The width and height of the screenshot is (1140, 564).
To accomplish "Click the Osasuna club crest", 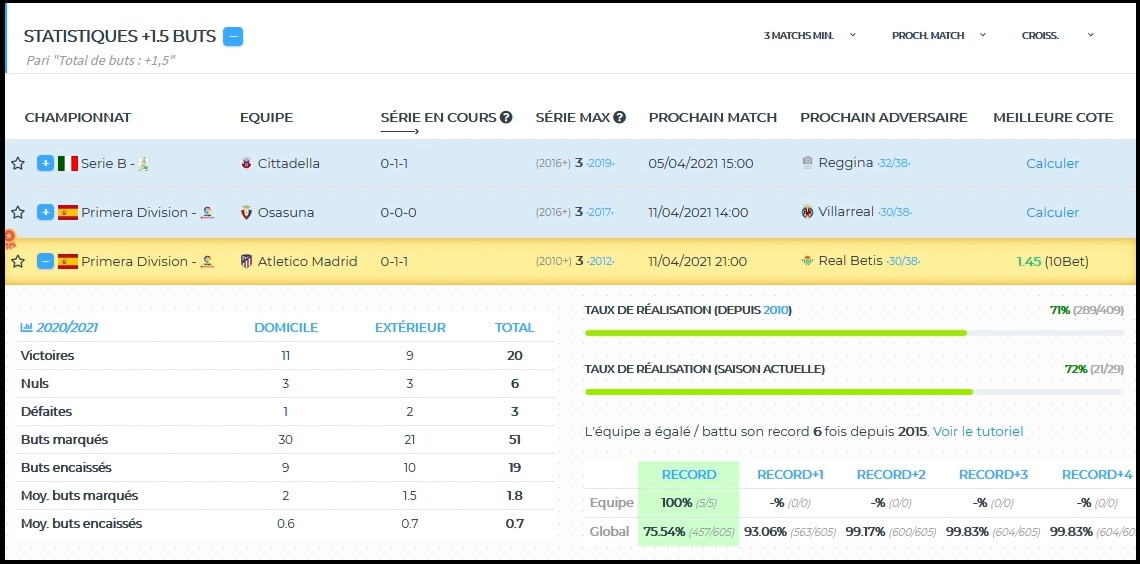I will pyautogui.click(x=246, y=212).
